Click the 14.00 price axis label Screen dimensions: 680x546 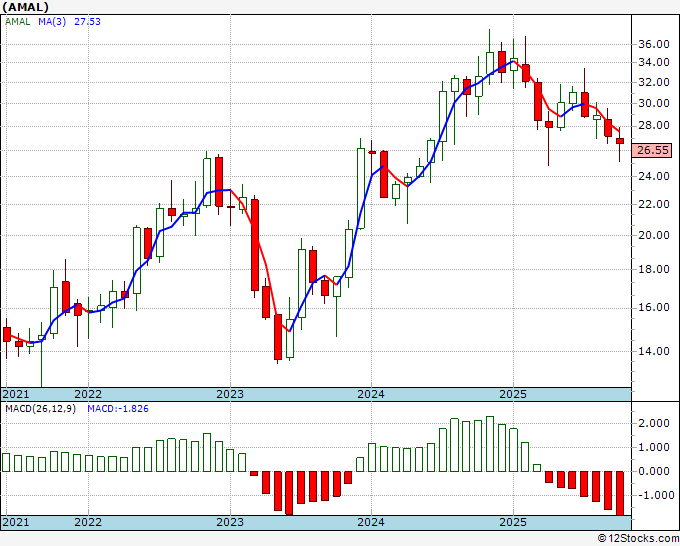654,352
